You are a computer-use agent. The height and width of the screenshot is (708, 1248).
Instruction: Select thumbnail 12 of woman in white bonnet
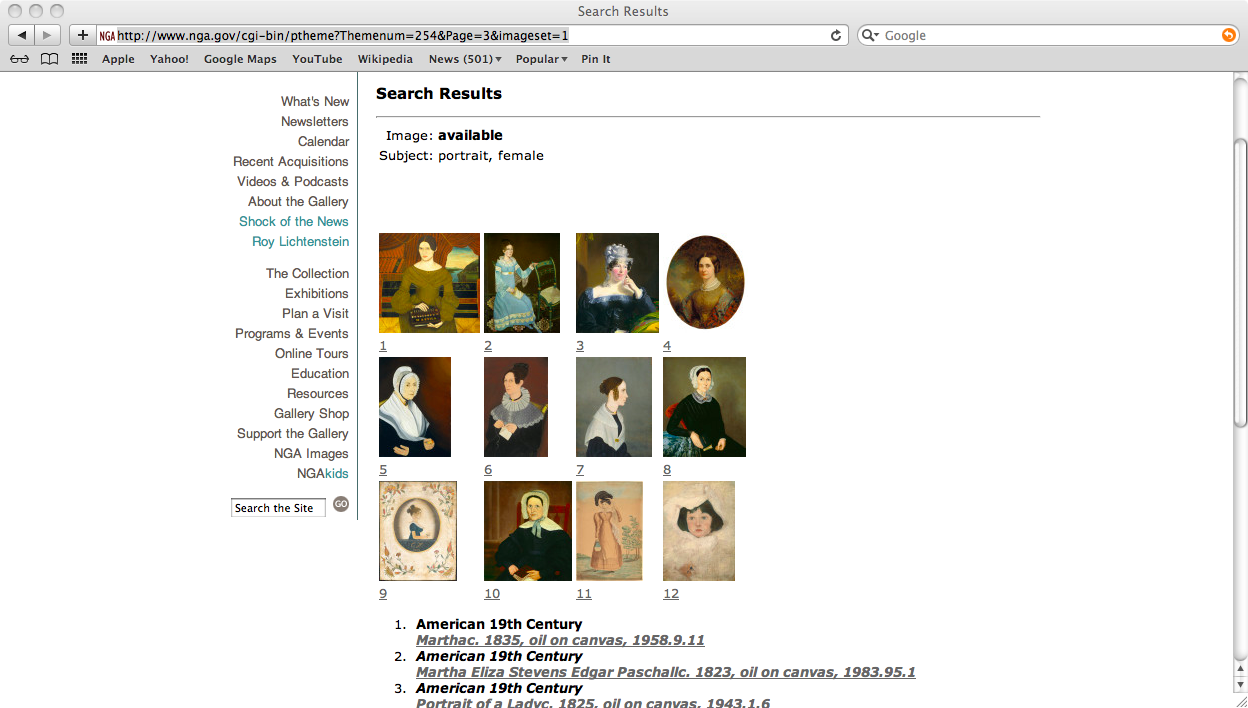point(699,531)
